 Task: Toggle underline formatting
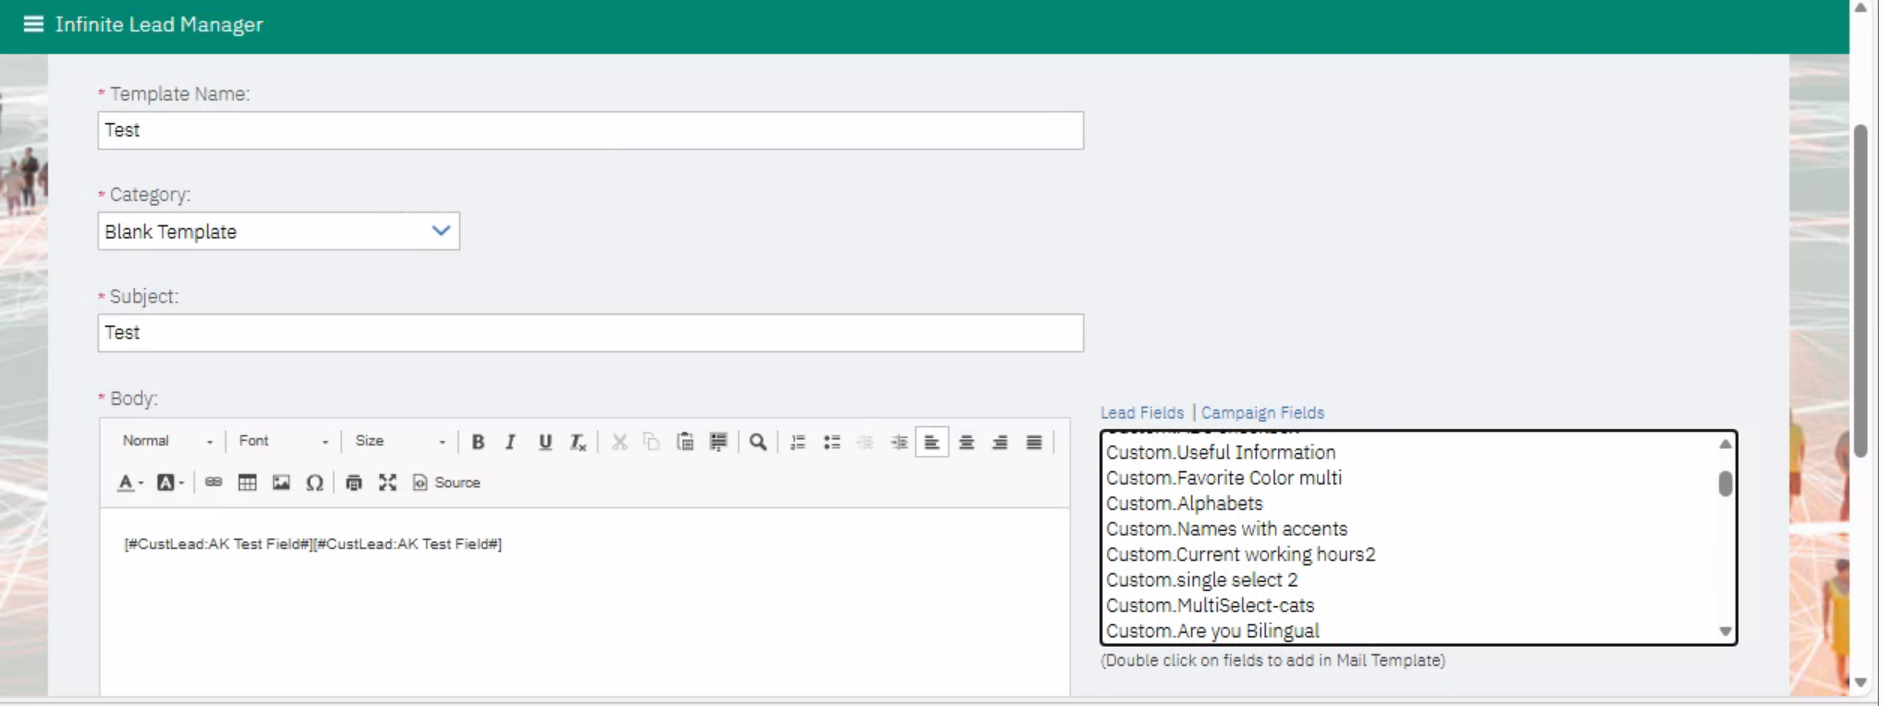(x=545, y=442)
